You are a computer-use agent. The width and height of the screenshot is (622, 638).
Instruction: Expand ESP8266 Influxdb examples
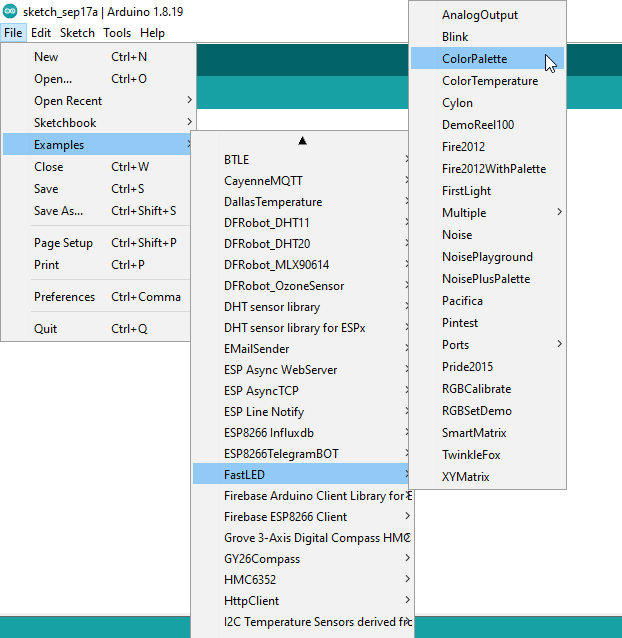pyautogui.click(x=302, y=433)
